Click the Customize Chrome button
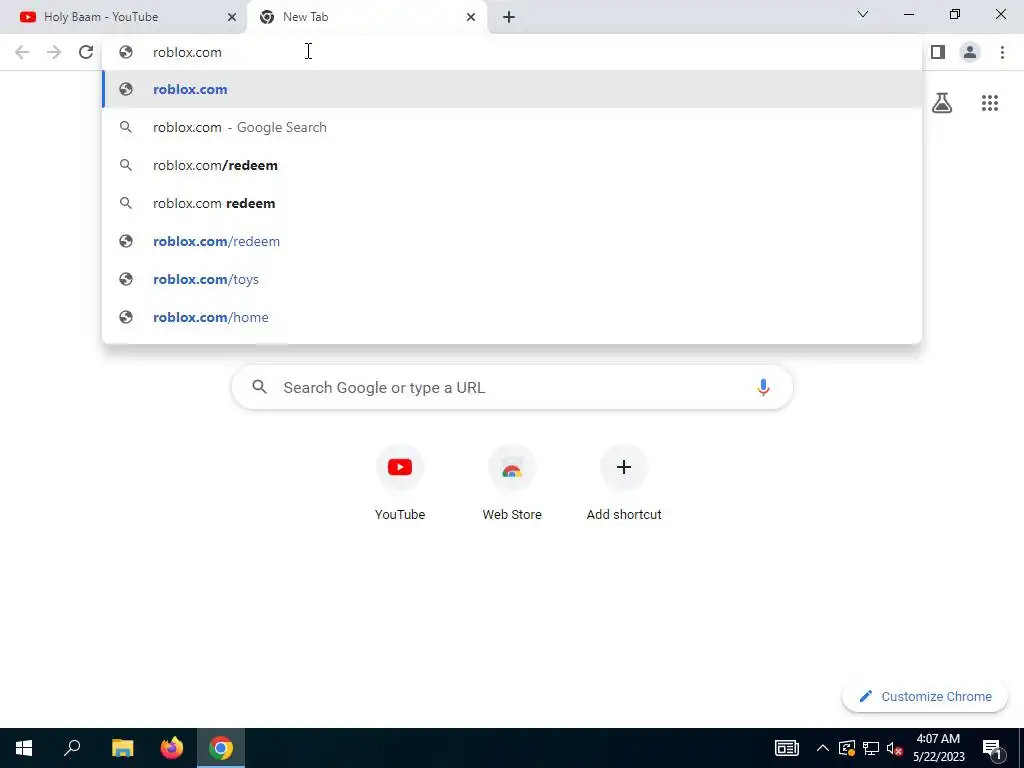 coord(924,696)
